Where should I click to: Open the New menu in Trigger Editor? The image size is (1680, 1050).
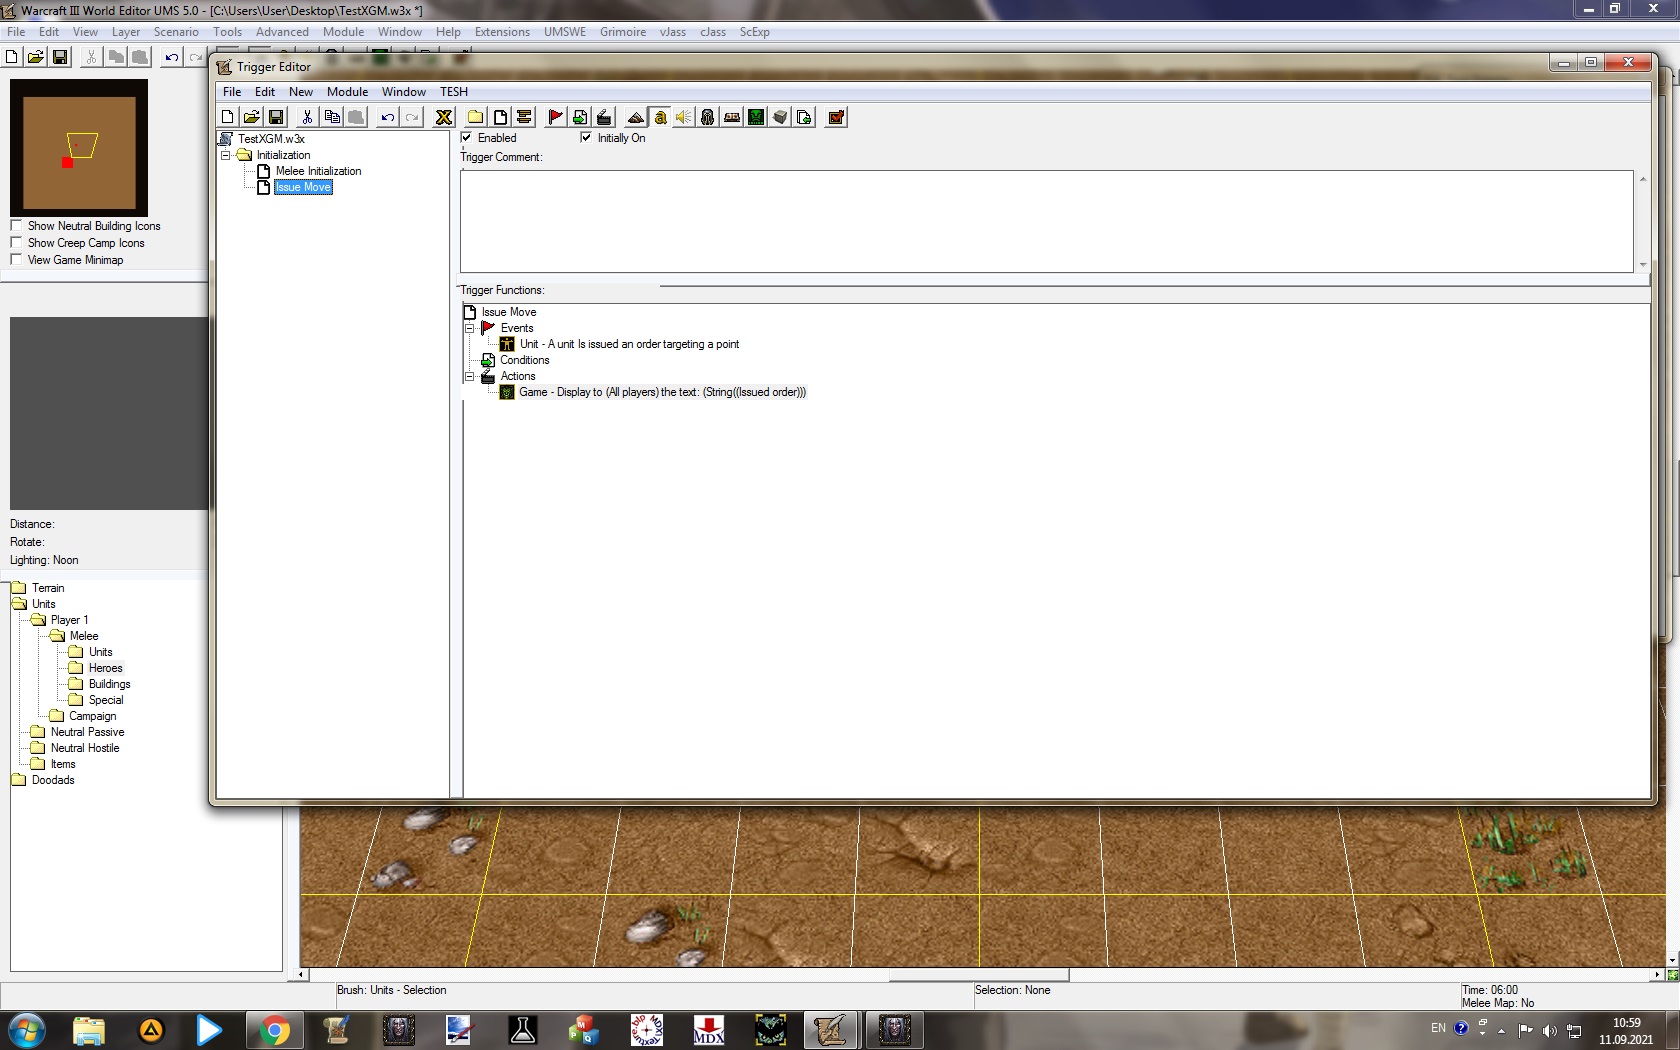coord(301,92)
